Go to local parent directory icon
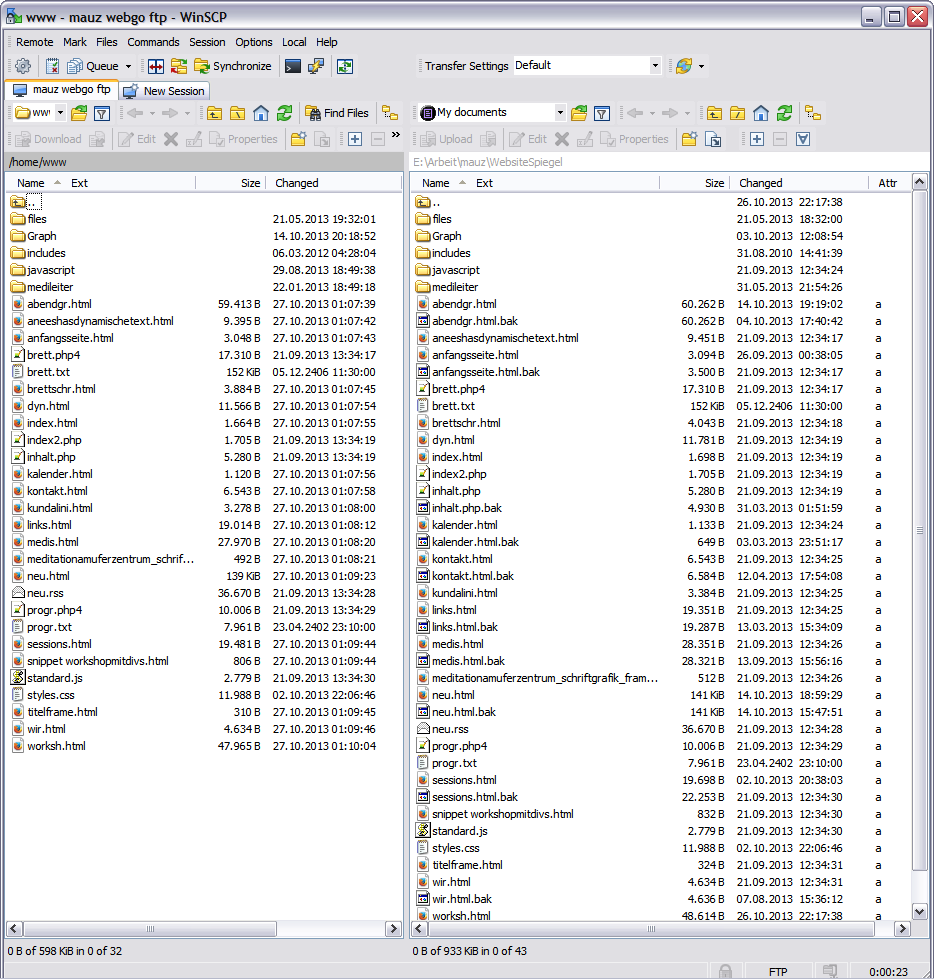This screenshot has width=934, height=980. [714, 113]
